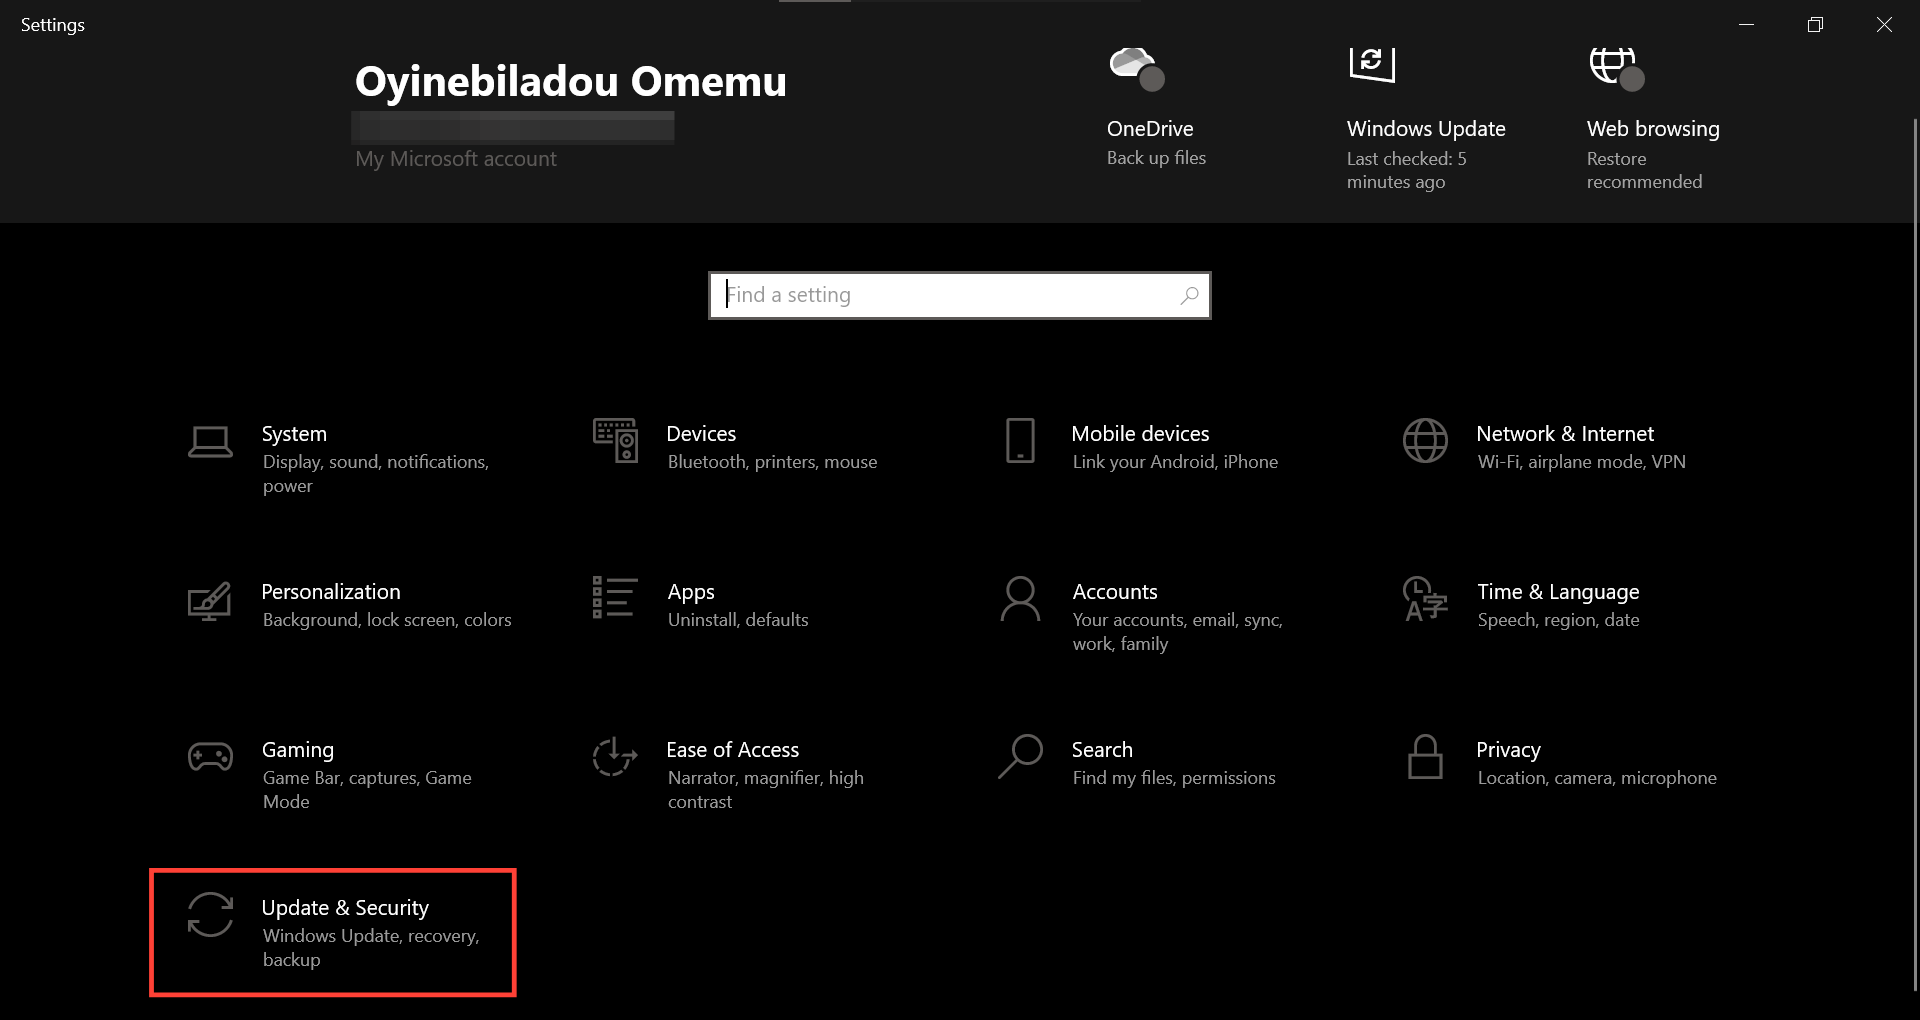Click the Time & Language icon
The height and width of the screenshot is (1020, 1920).
click(x=1425, y=598)
